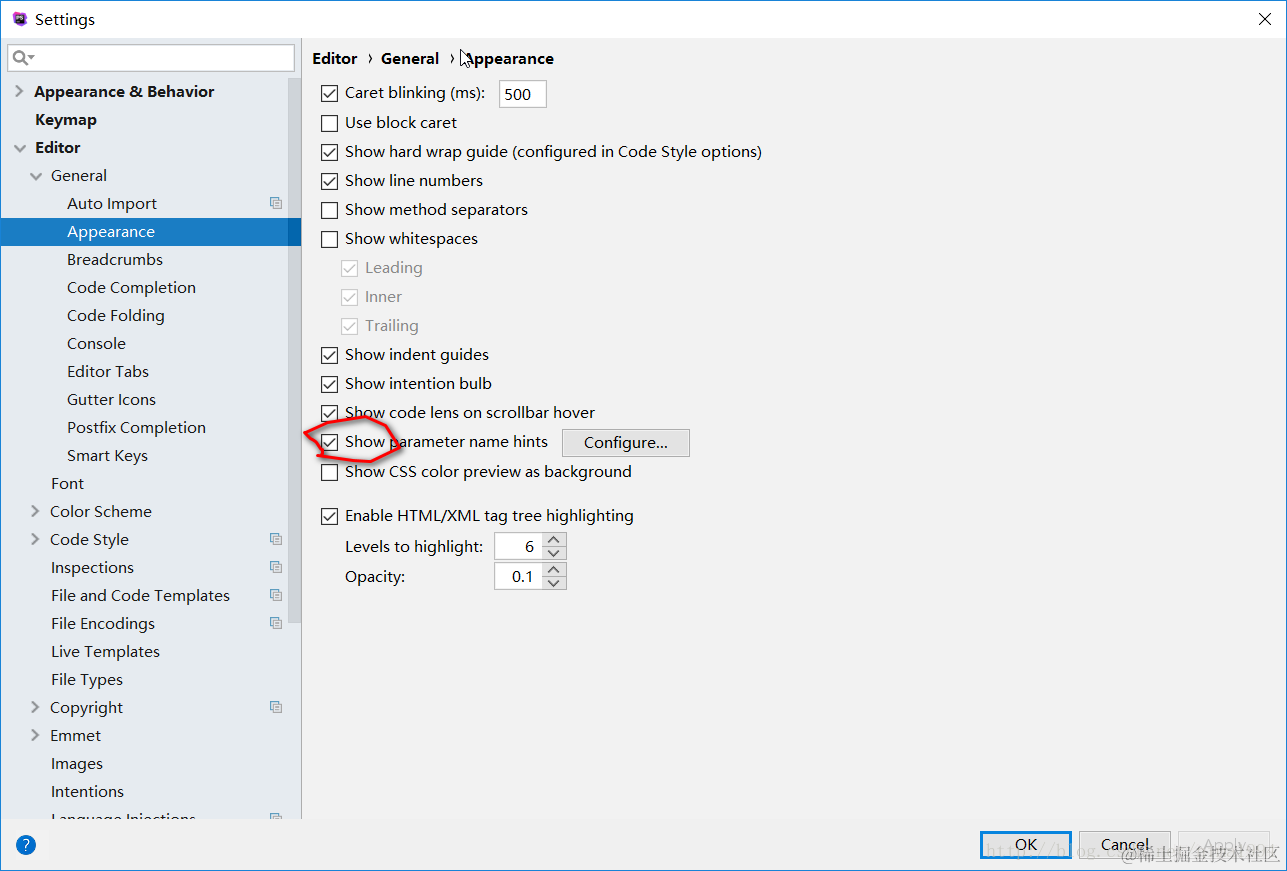Click the settings search field
The height and width of the screenshot is (871, 1287).
pos(151,58)
